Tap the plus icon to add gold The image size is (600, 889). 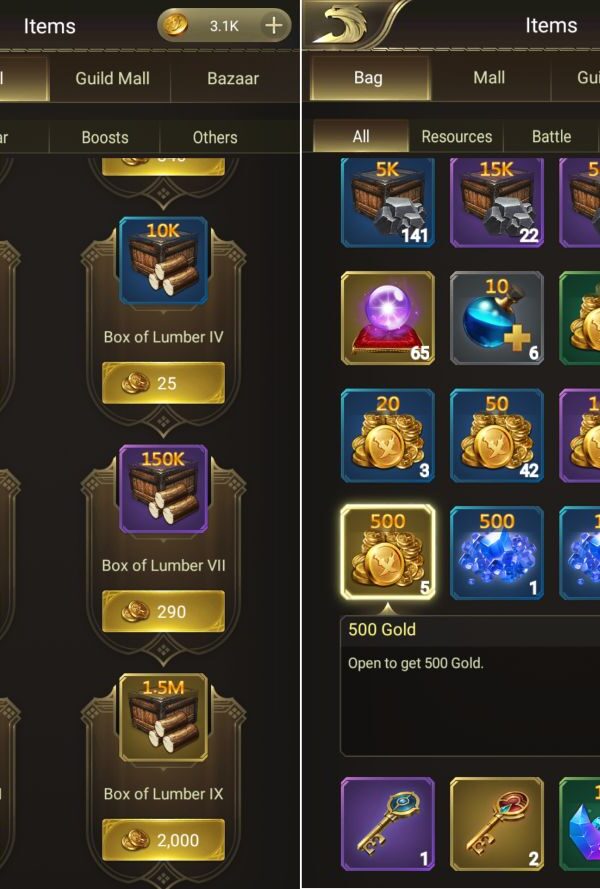274,26
